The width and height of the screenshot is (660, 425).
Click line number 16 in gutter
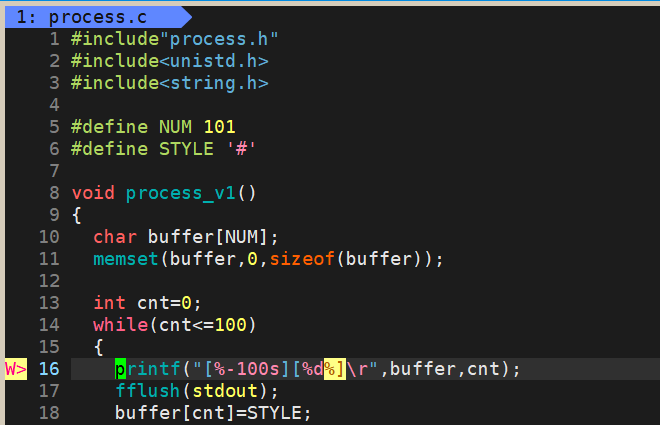(x=49, y=369)
